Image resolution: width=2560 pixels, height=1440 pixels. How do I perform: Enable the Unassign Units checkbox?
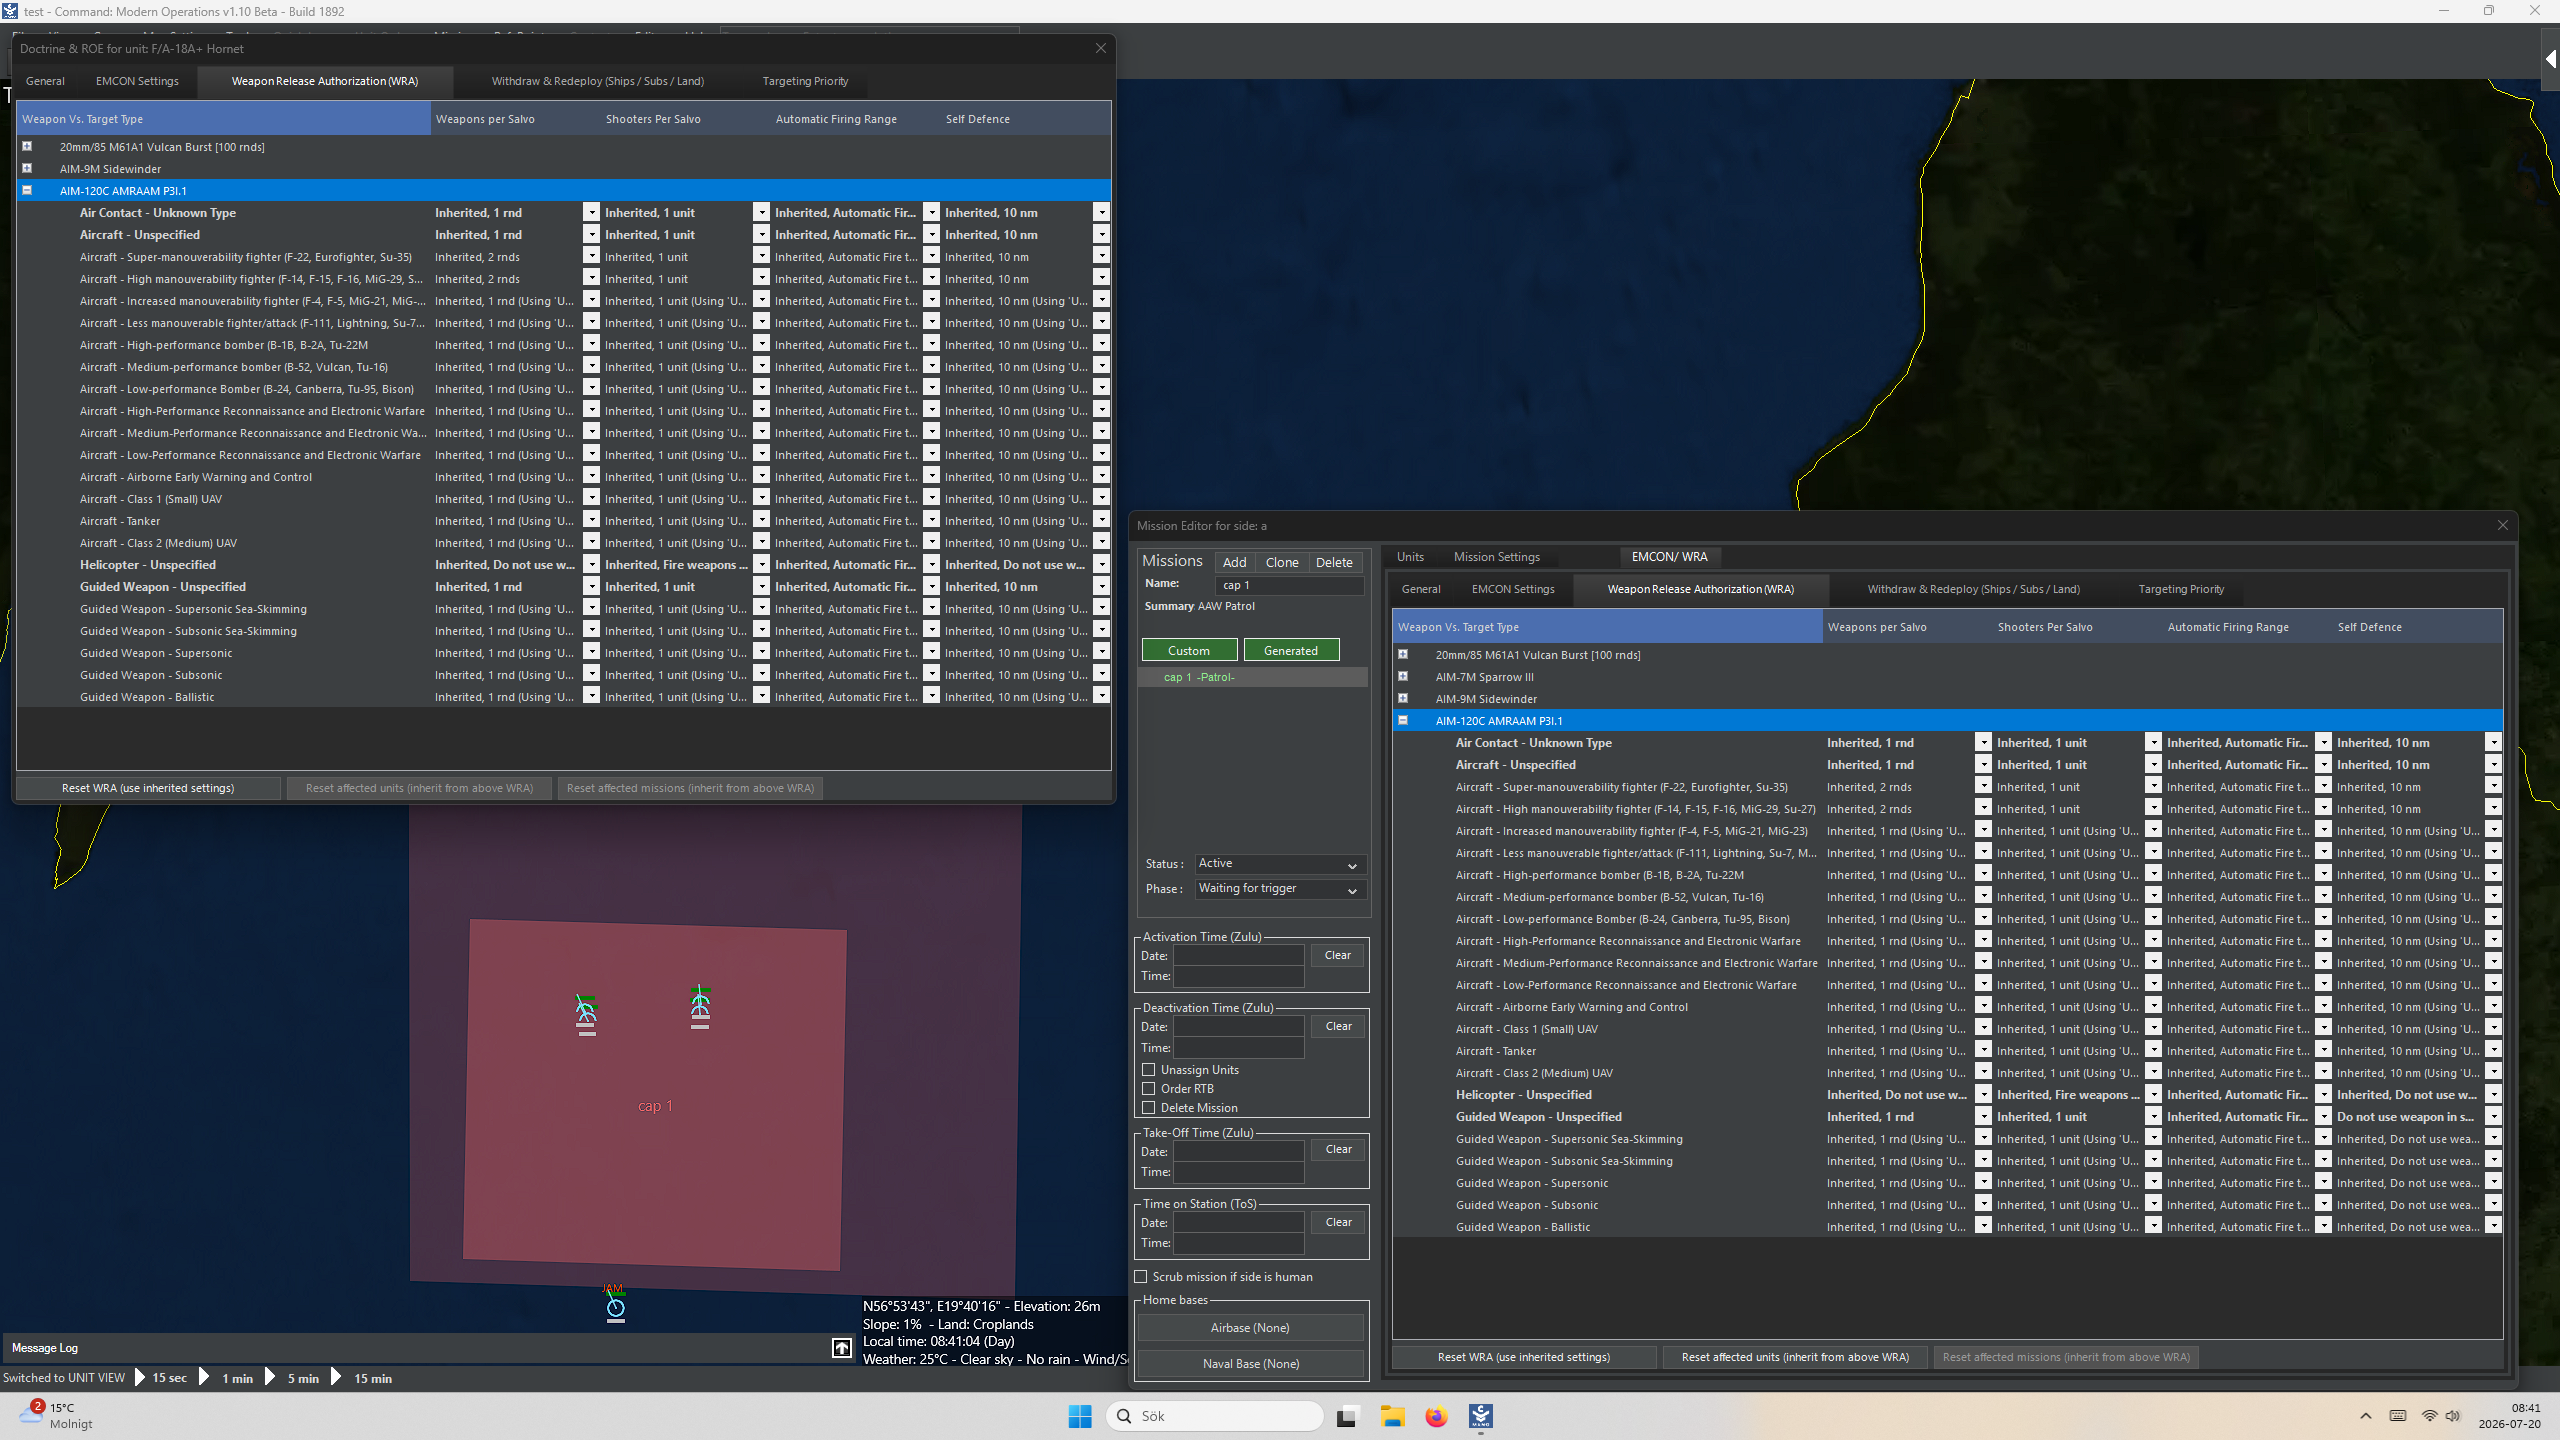pyautogui.click(x=1149, y=1070)
